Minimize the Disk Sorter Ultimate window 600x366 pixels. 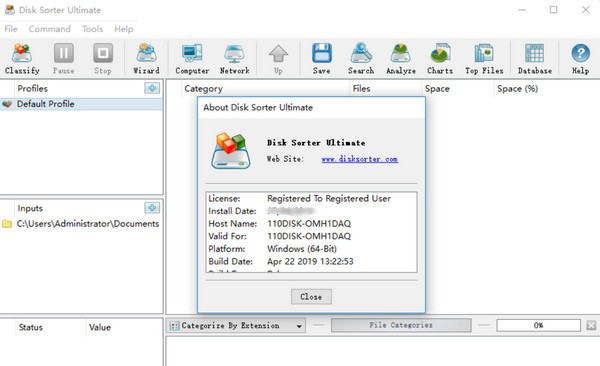(x=522, y=10)
